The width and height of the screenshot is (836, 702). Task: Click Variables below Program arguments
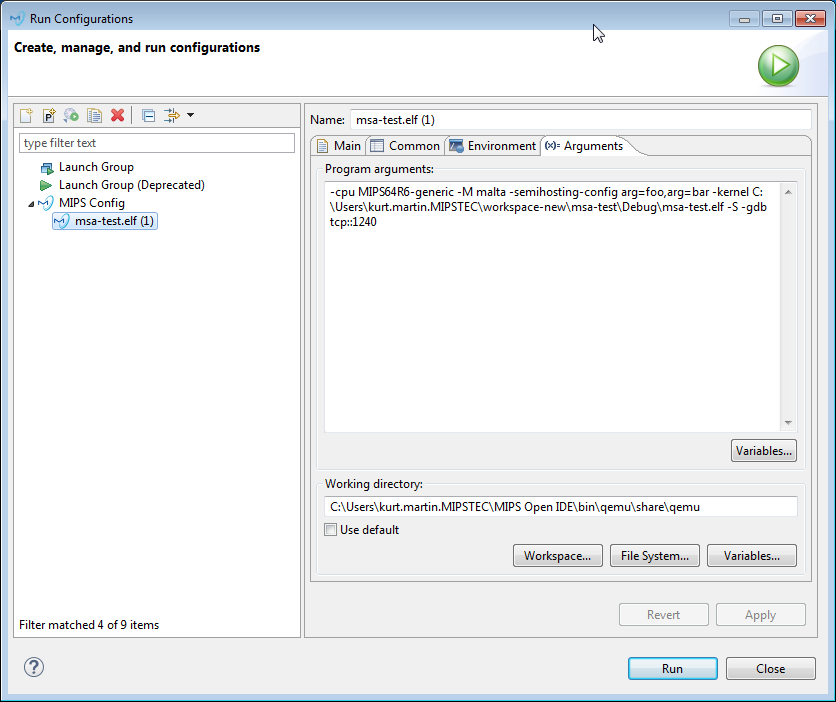coord(763,450)
